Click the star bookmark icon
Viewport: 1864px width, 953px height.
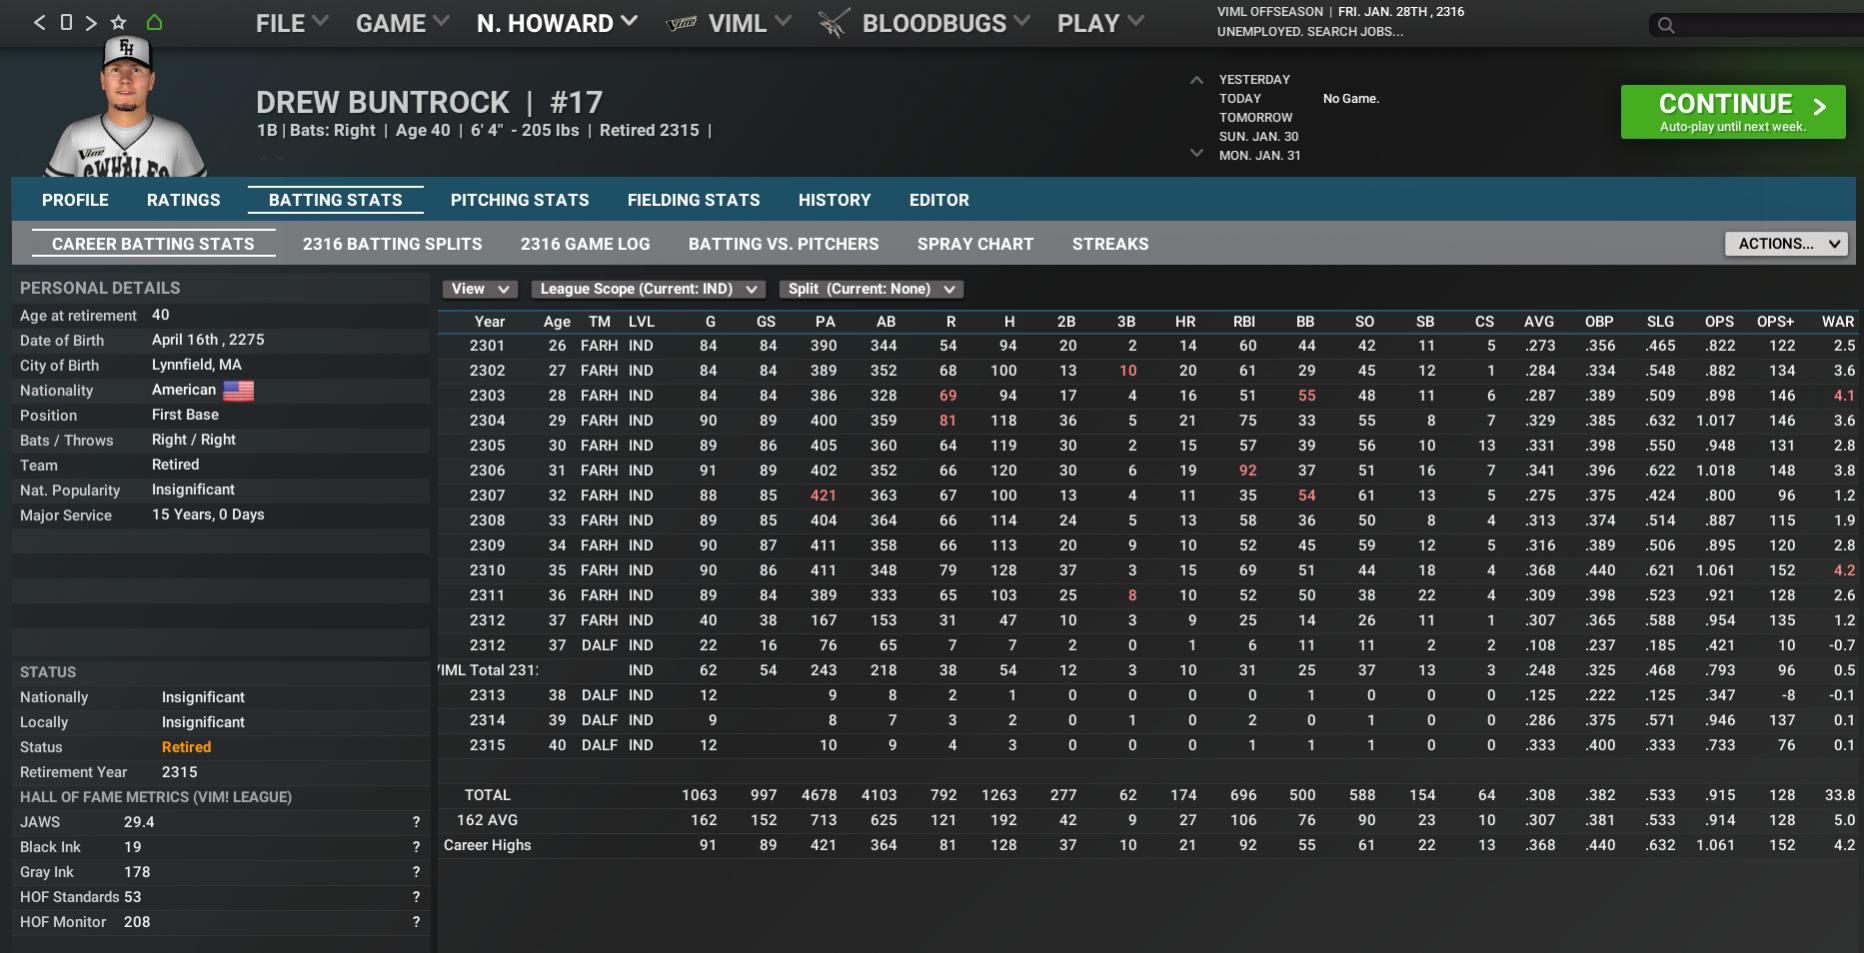119,22
